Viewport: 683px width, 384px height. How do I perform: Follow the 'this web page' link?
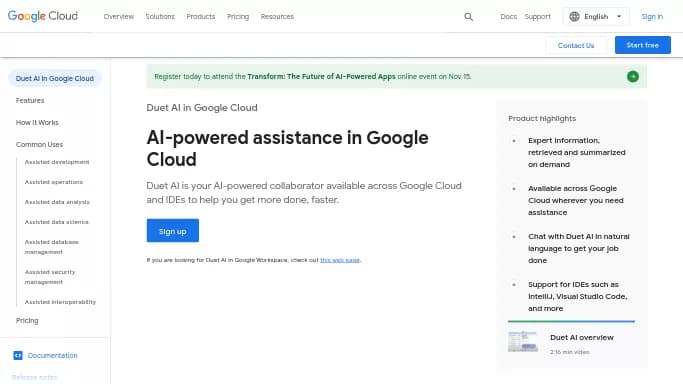[340, 260]
